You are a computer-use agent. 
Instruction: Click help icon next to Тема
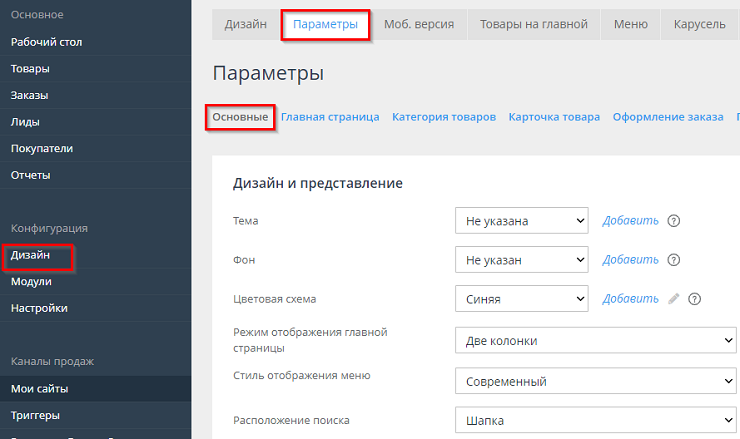coord(674,221)
